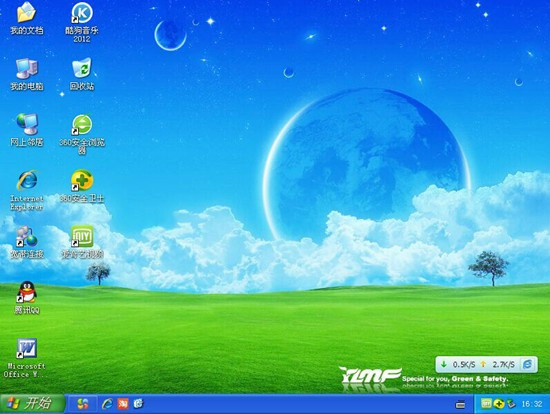
Task: Click the colorful quick launch icon beside Start
Action: (83, 404)
